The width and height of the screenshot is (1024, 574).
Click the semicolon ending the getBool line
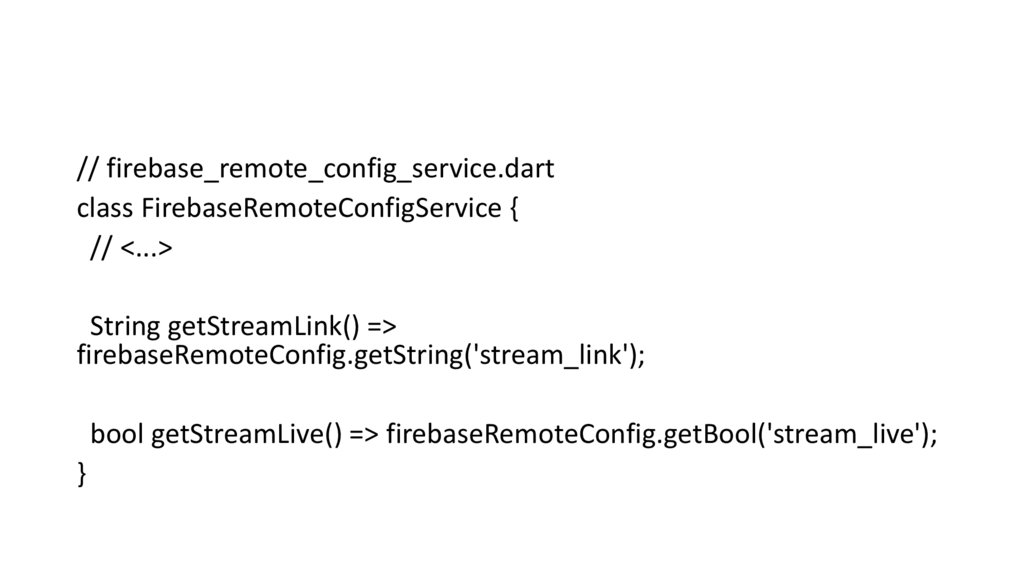[934, 435]
